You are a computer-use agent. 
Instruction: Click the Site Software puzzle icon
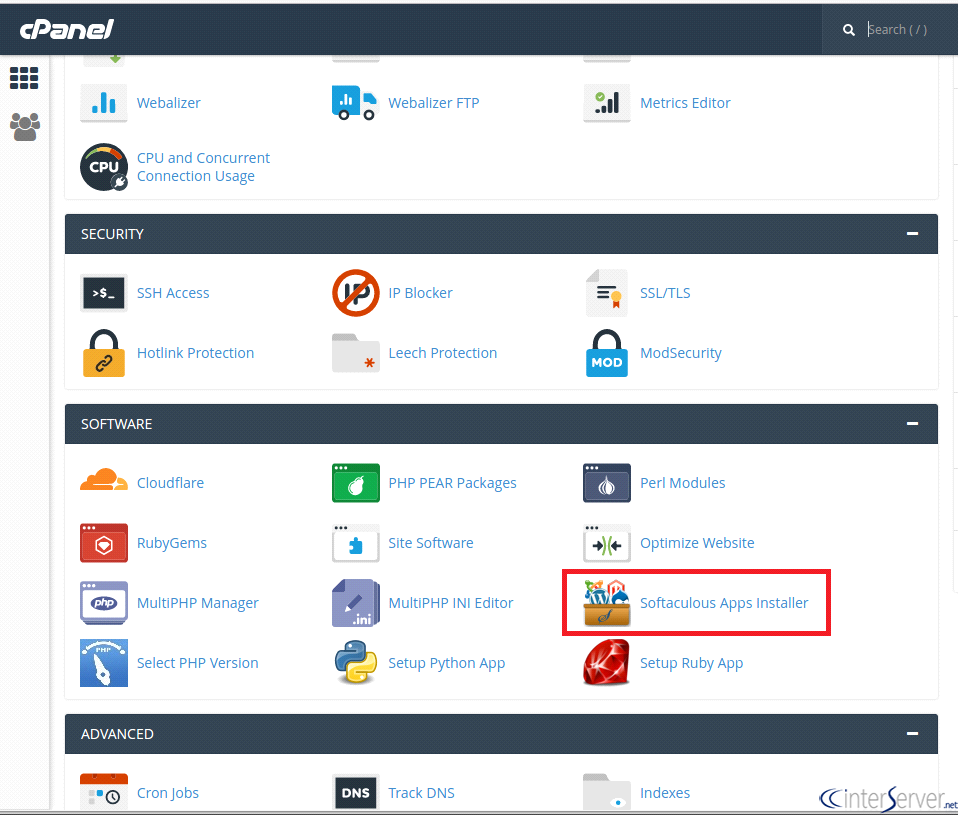pos(356,543)
